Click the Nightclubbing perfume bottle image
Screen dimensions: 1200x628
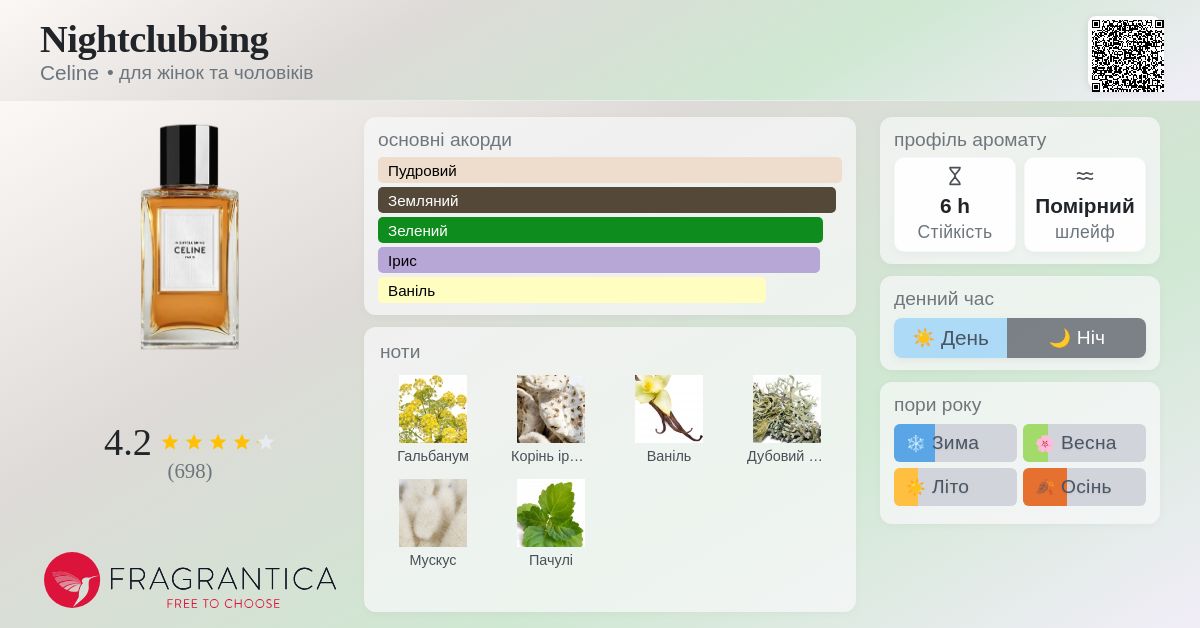pos(190,237)
